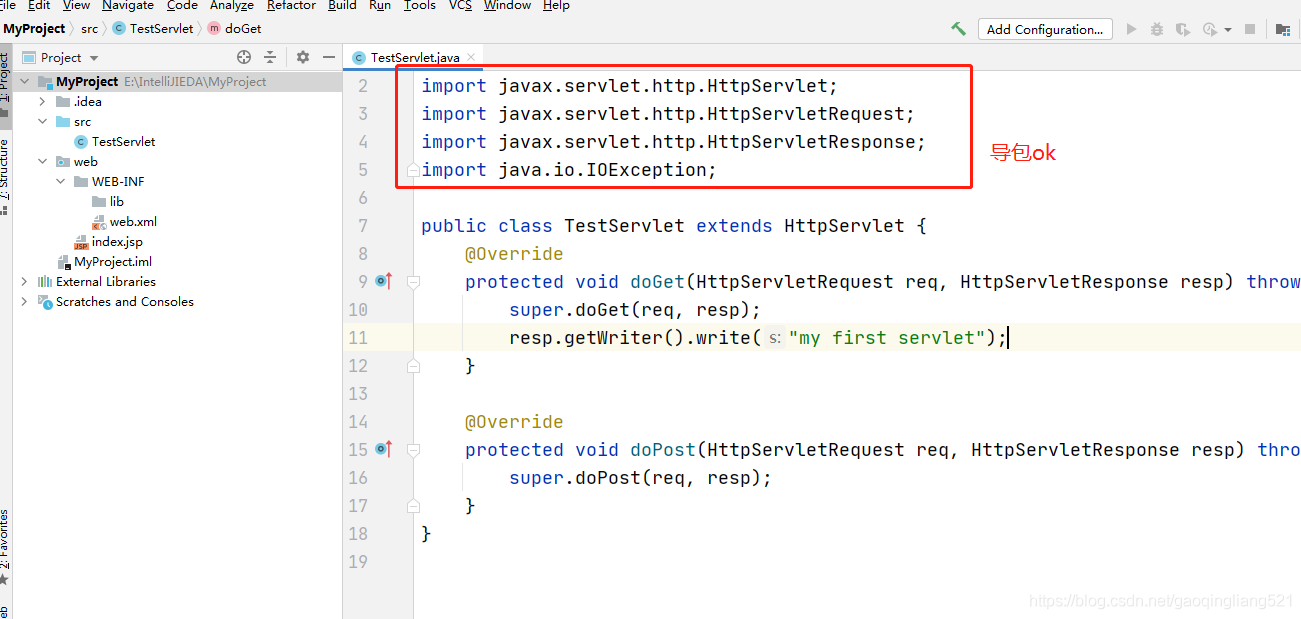Select the TestServlet.java editor tab
The width and height of the screenshot is (1301, 619).
(413, 57)
